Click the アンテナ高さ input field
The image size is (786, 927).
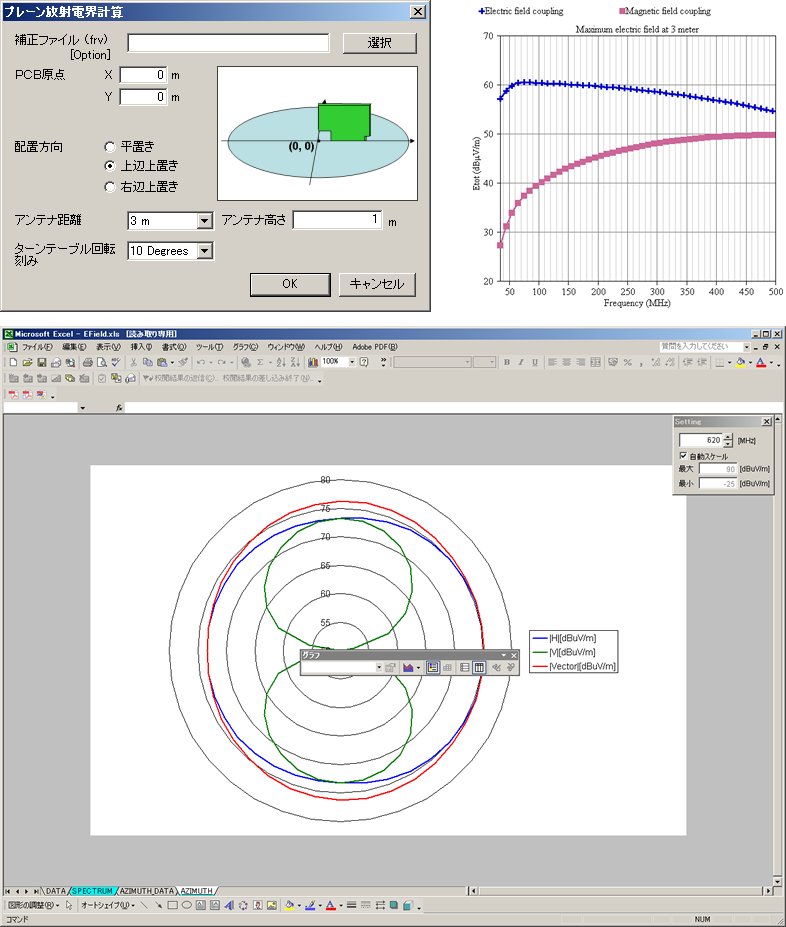[337, 220]
